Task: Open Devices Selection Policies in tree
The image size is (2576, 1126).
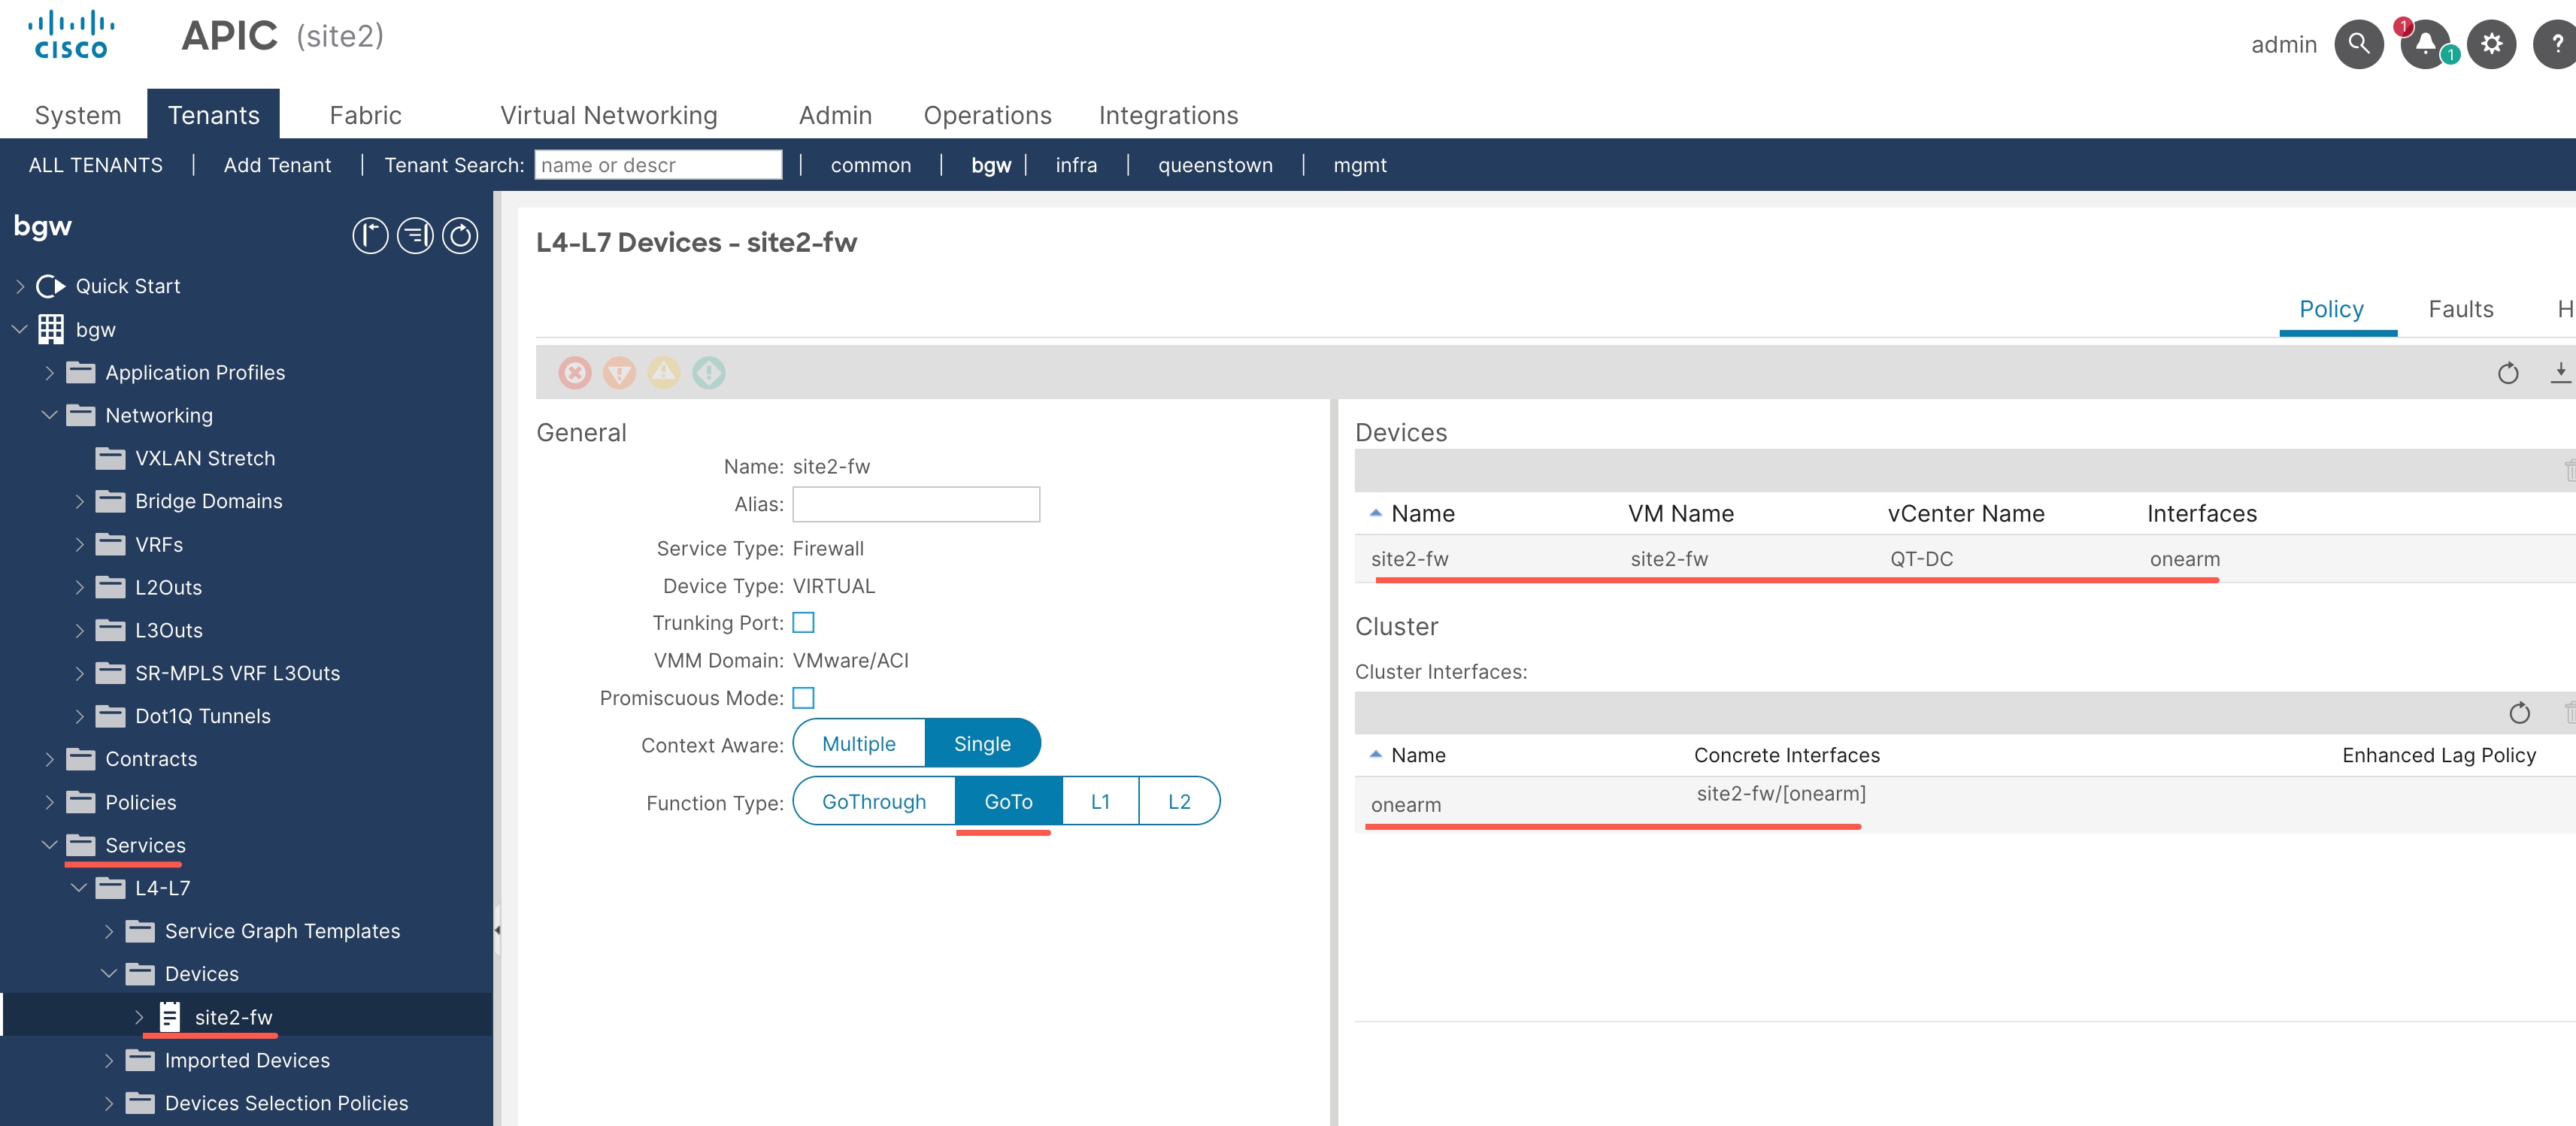Action: (286, 1103)
